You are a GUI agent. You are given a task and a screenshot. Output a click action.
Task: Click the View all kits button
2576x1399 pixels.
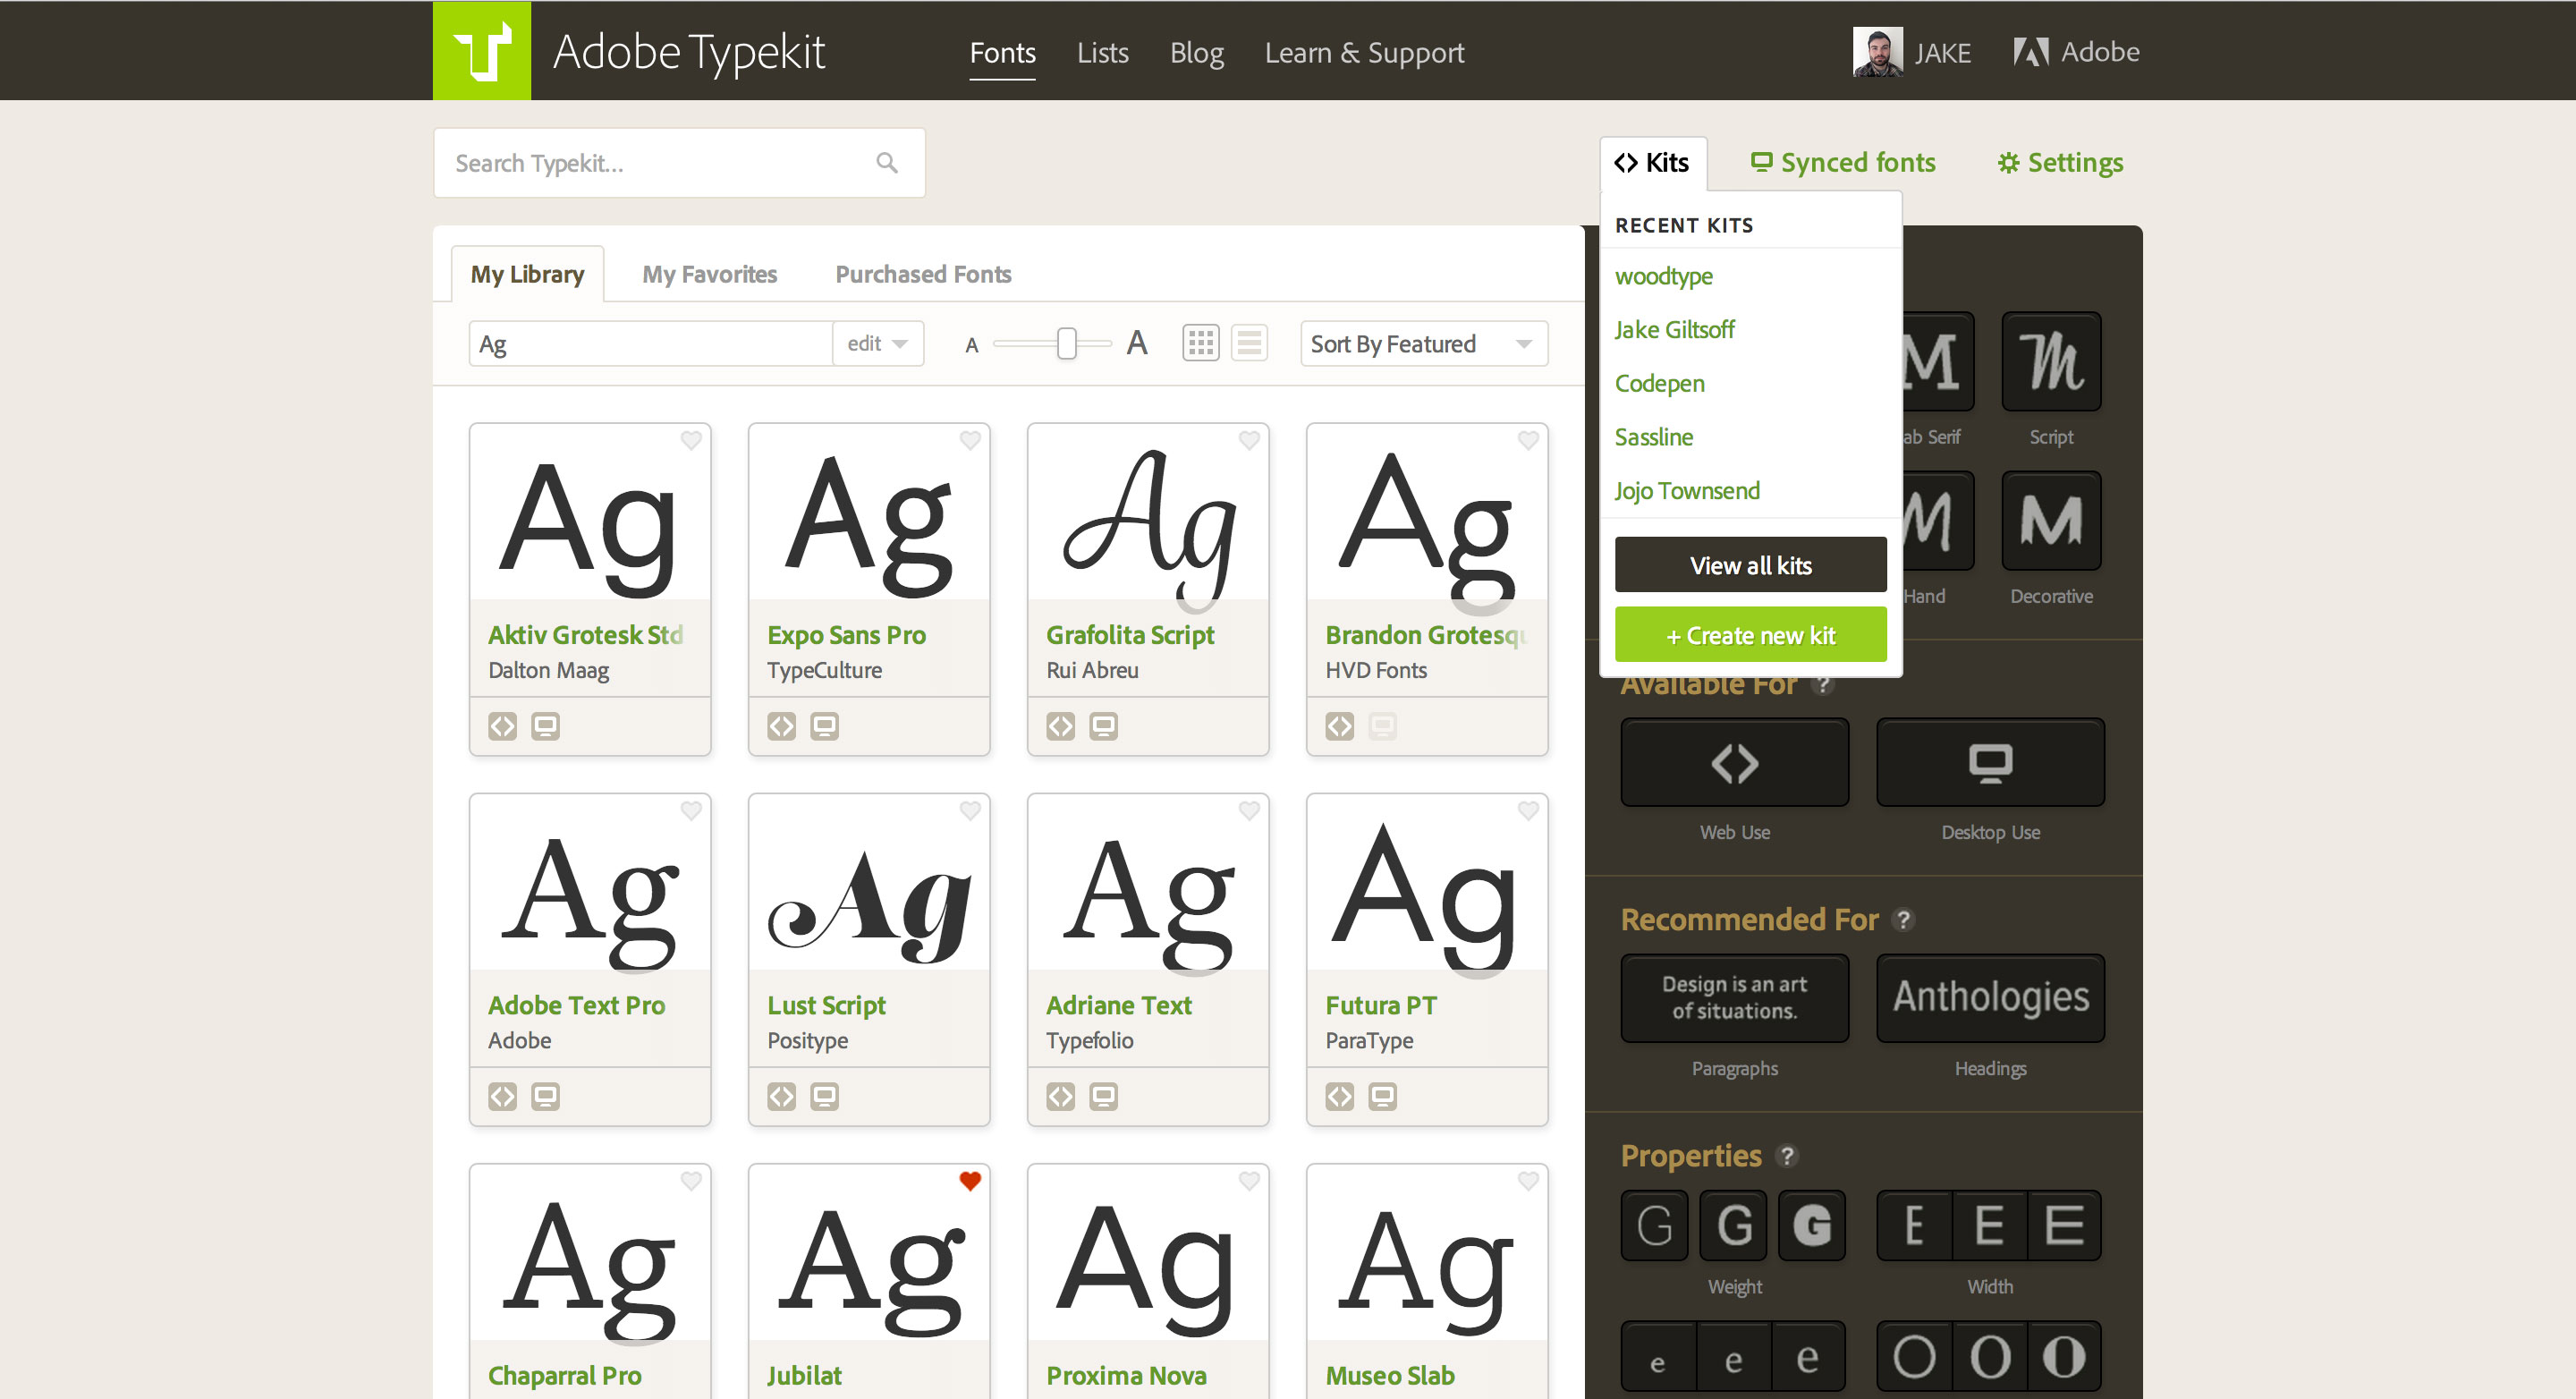coord(1750,565)
